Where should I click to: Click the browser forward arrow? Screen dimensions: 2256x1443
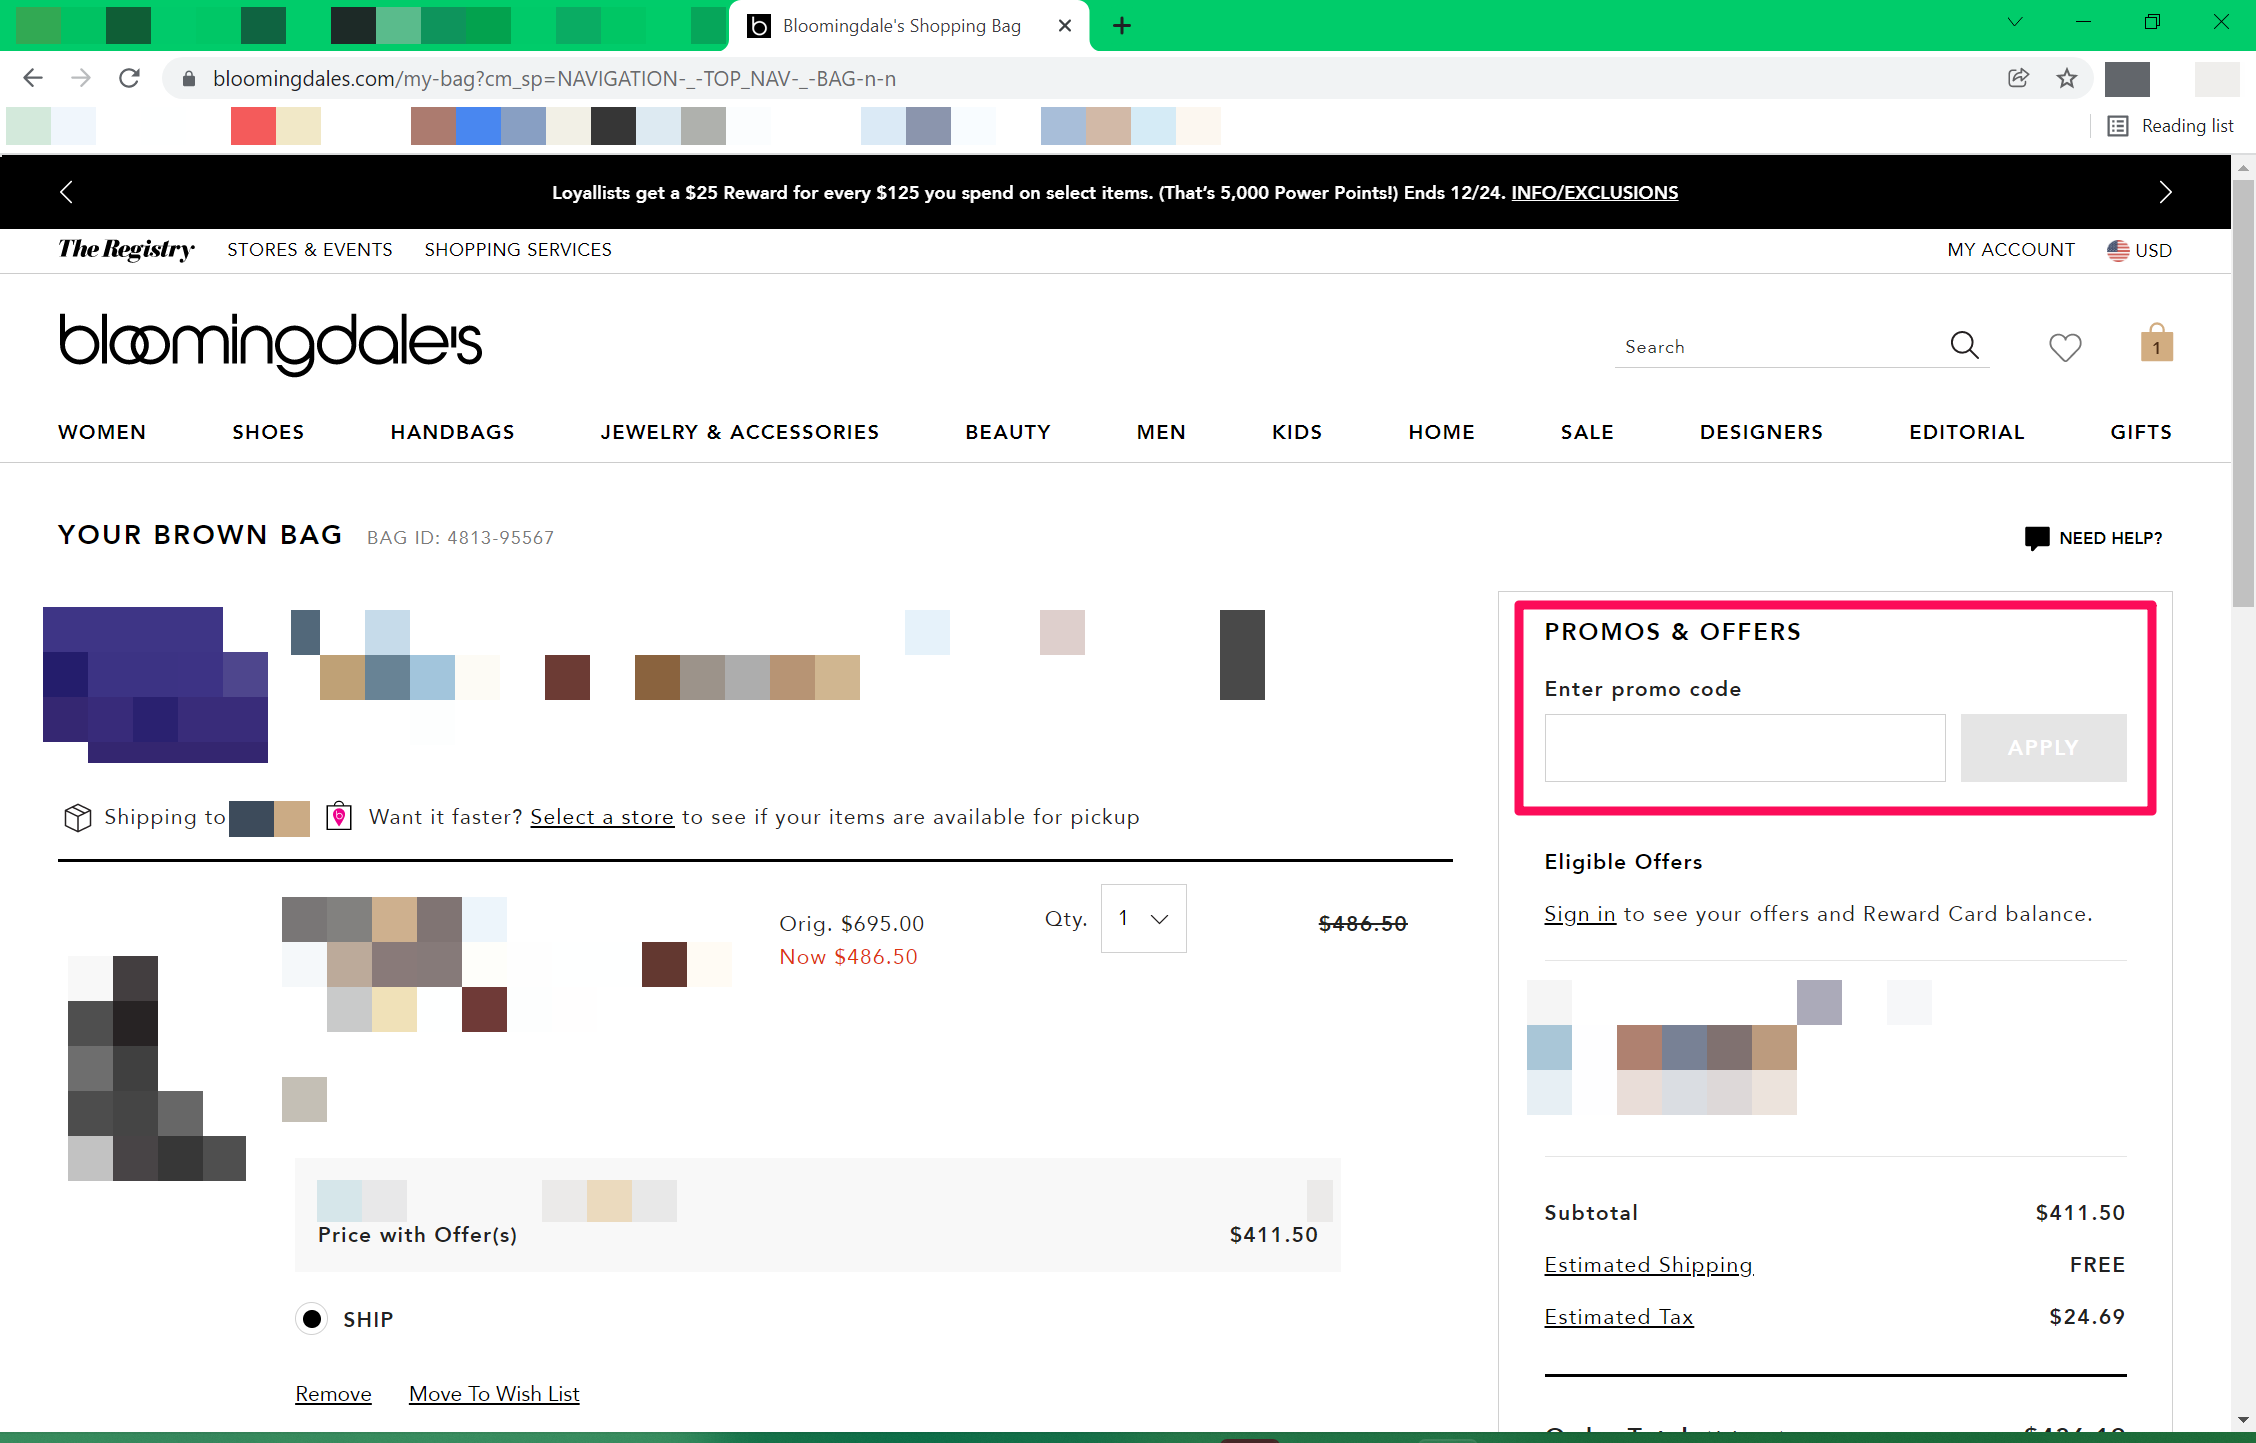tap(81, 78)
